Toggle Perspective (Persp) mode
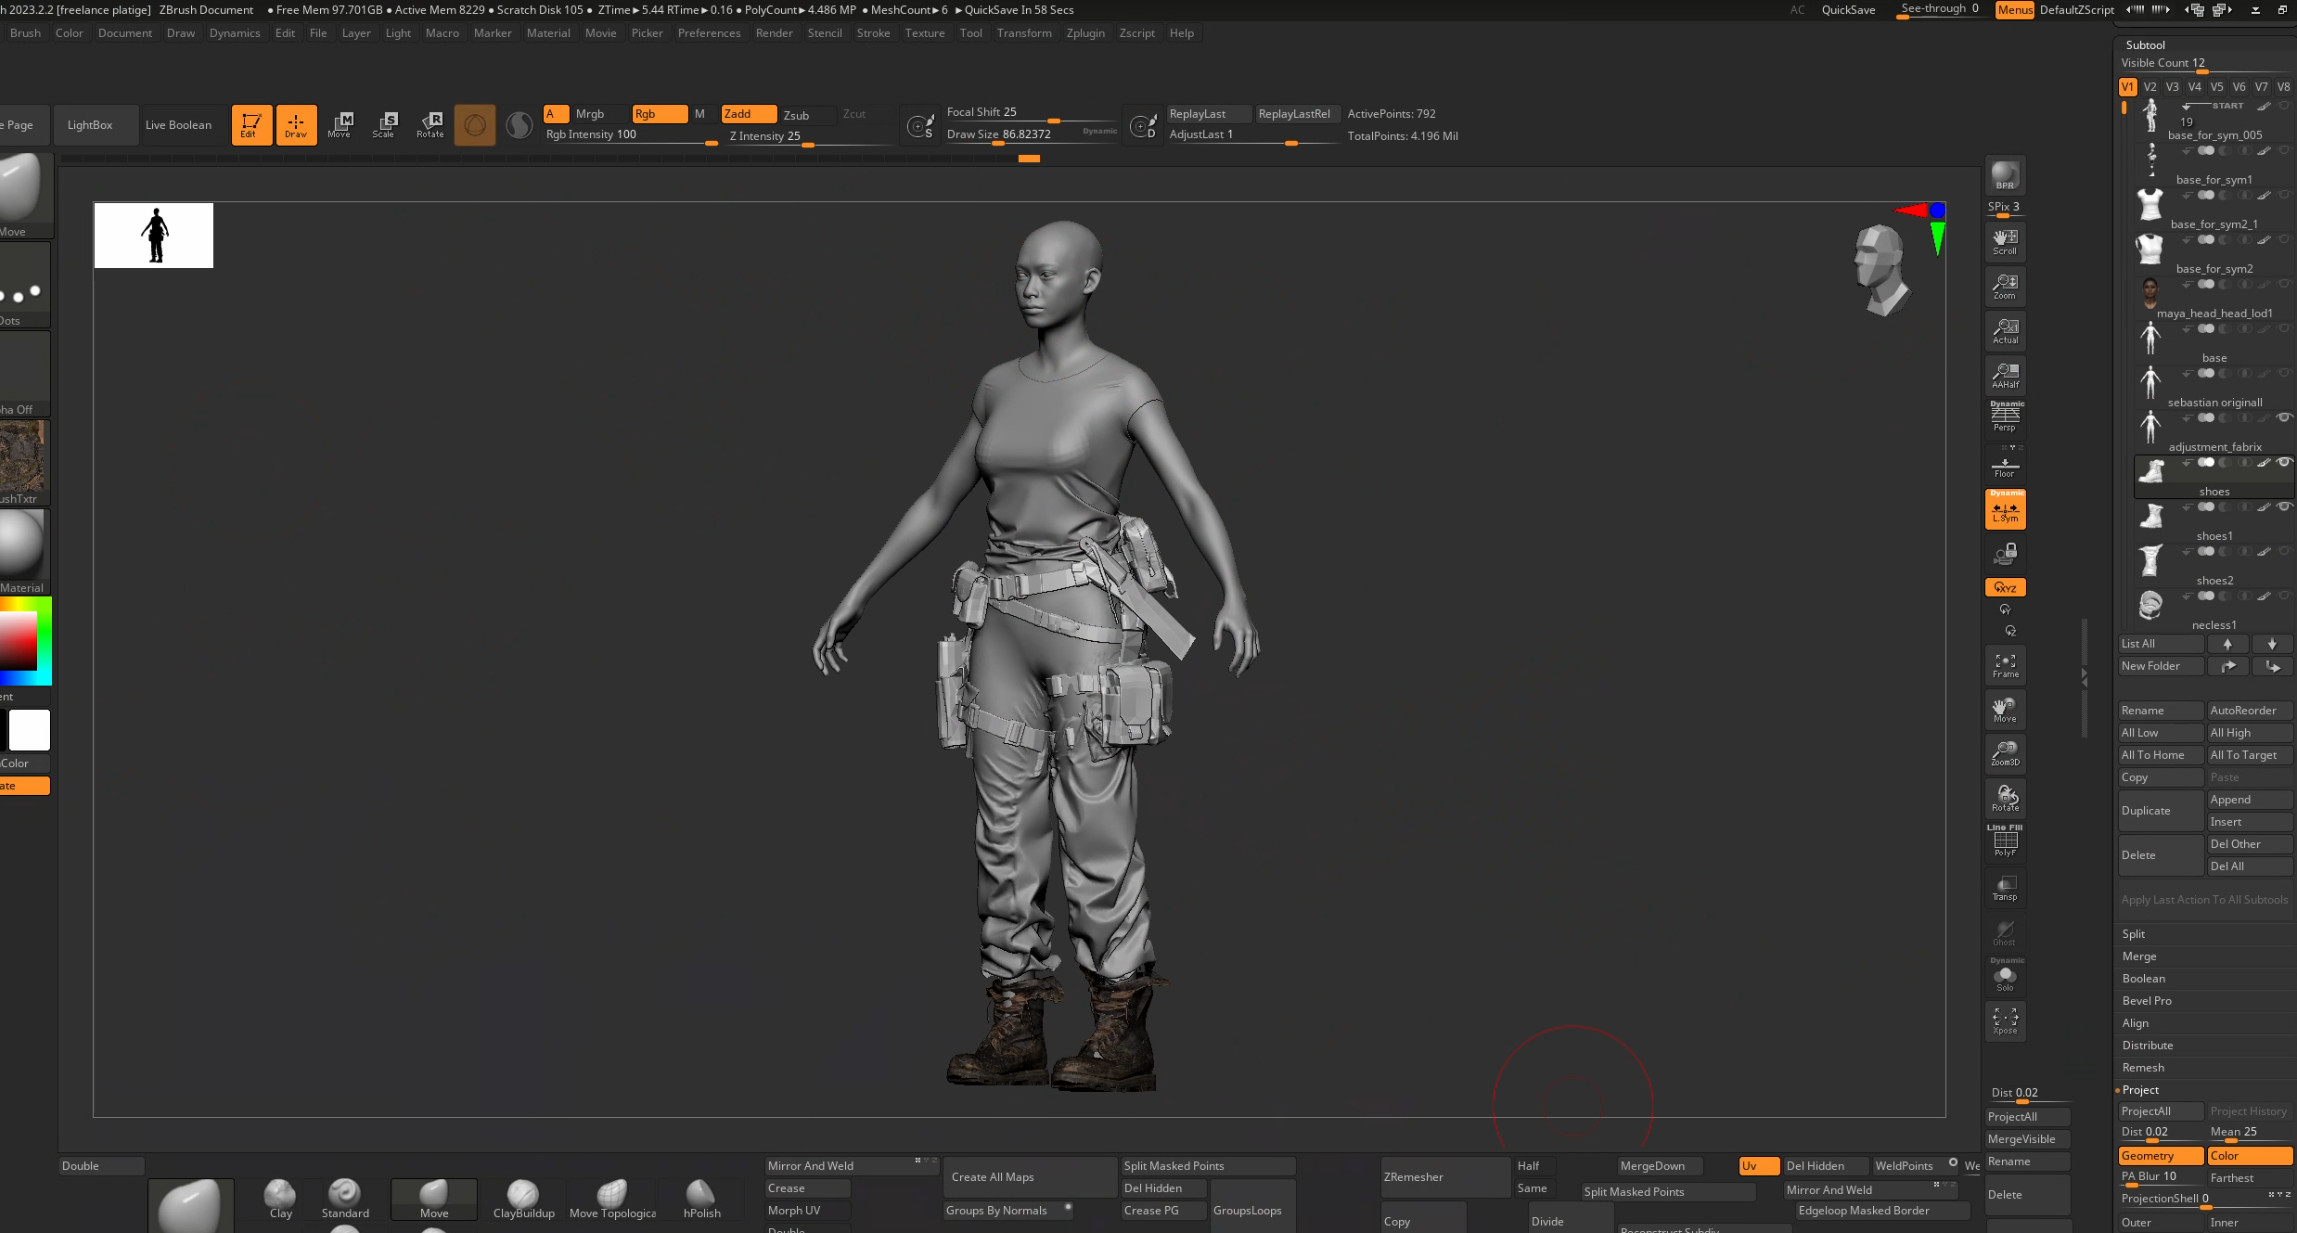 2005,417
